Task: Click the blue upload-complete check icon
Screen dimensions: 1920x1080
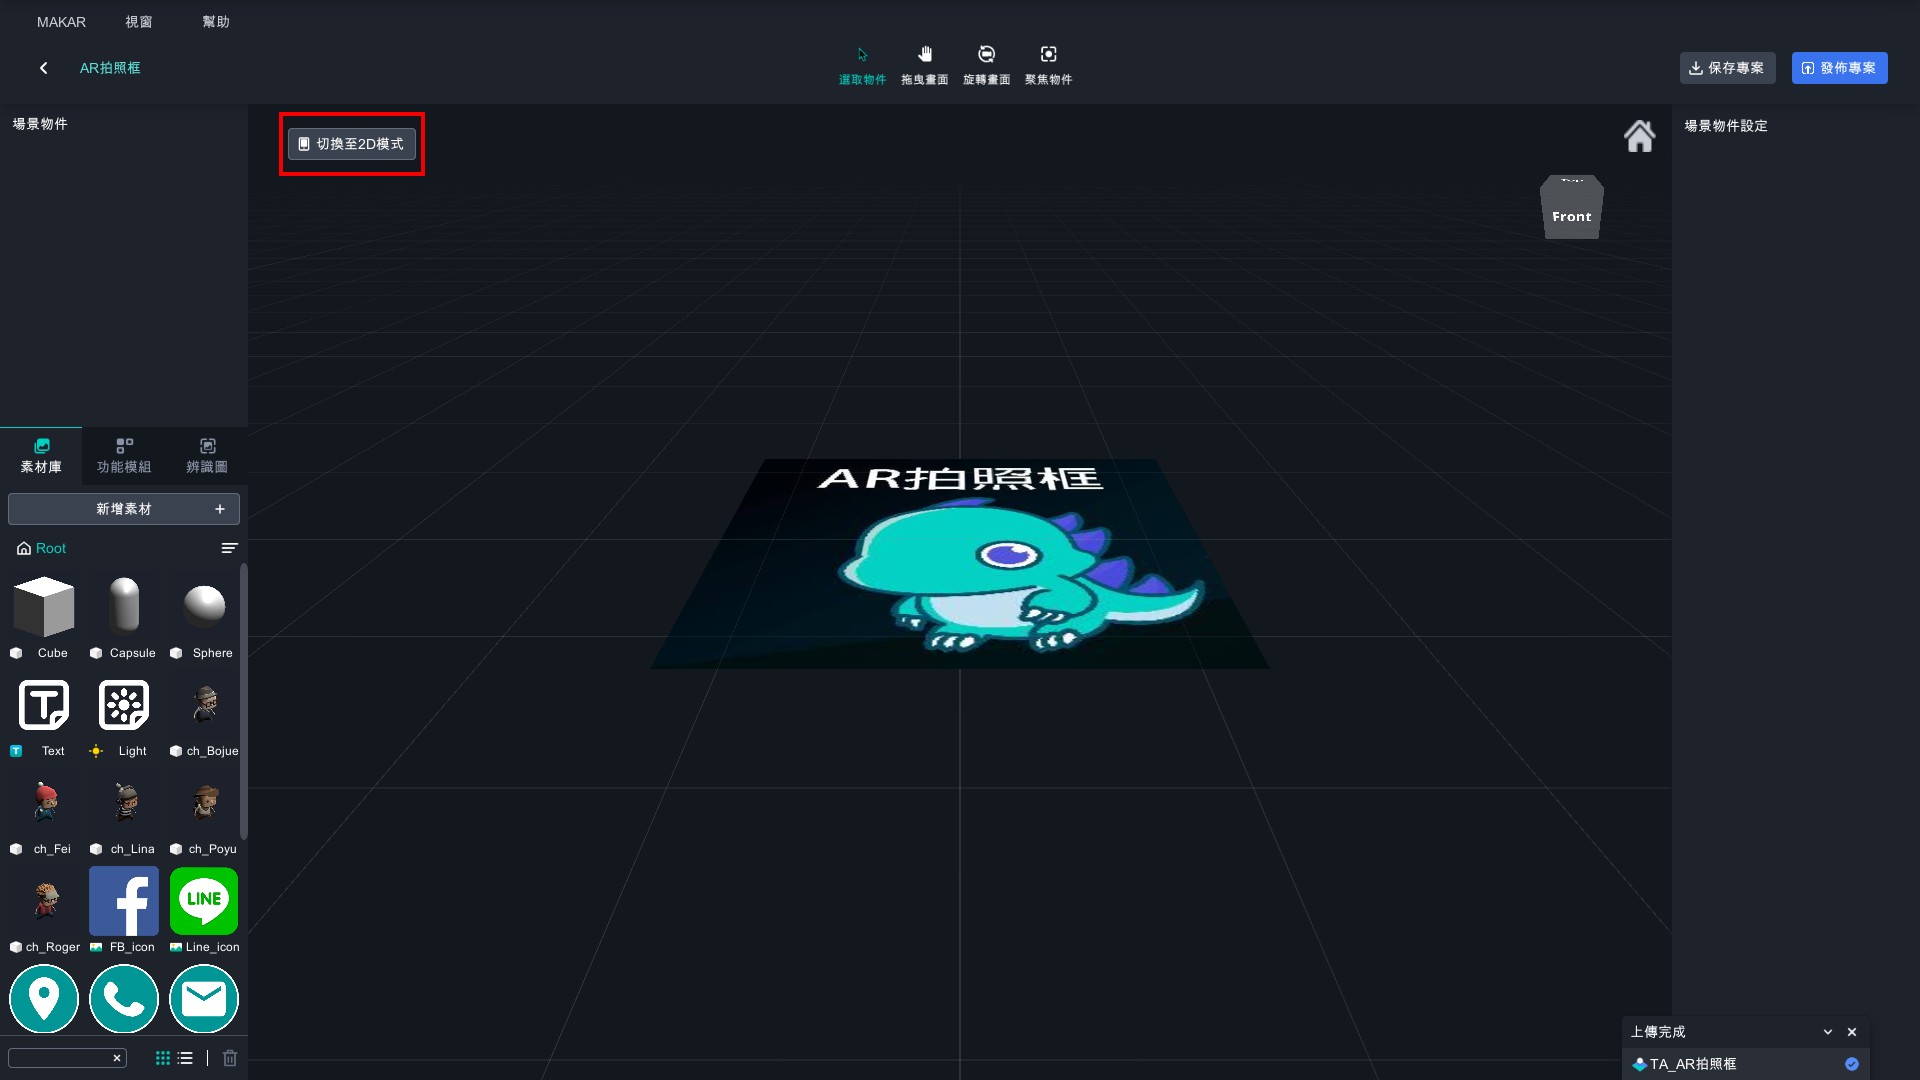Action: click(x=1852, y=1064)
